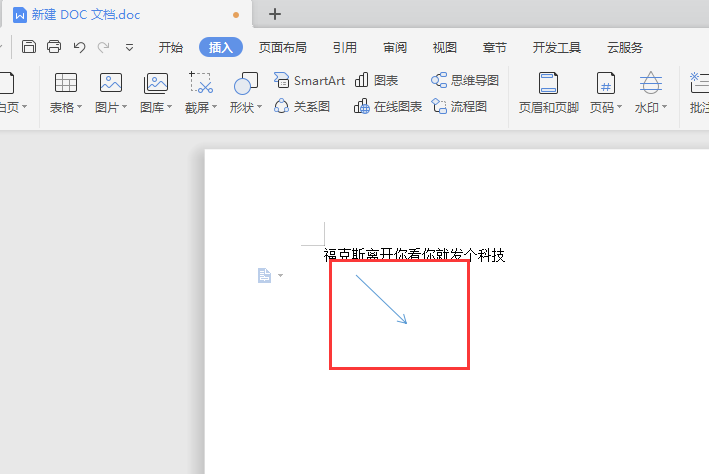This screenshot has height=474, width=709.
Task: Select the blue arrow shape in document
Action: 382,299
